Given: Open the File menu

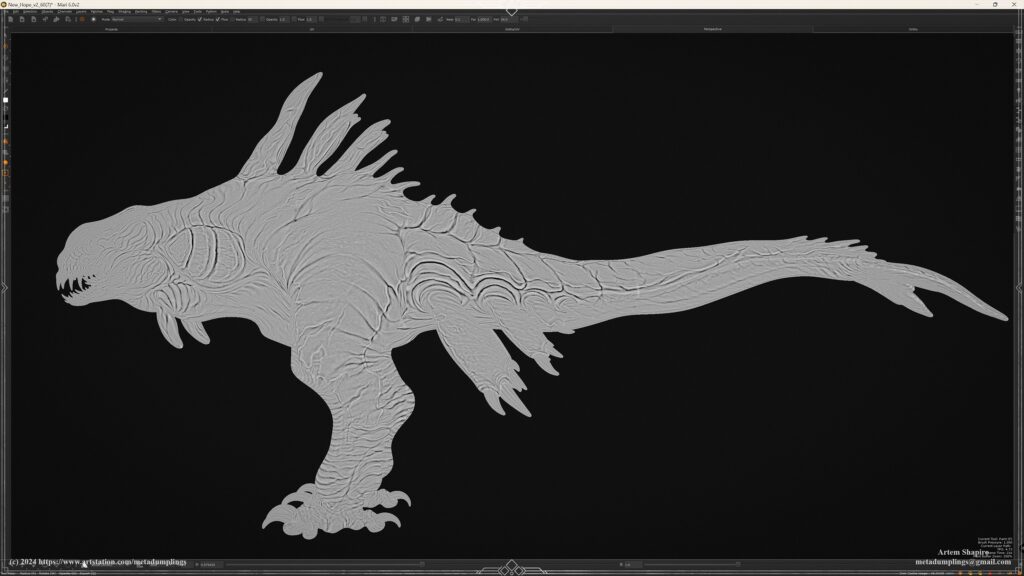Looking at the screenshot, I should [6, 11].
